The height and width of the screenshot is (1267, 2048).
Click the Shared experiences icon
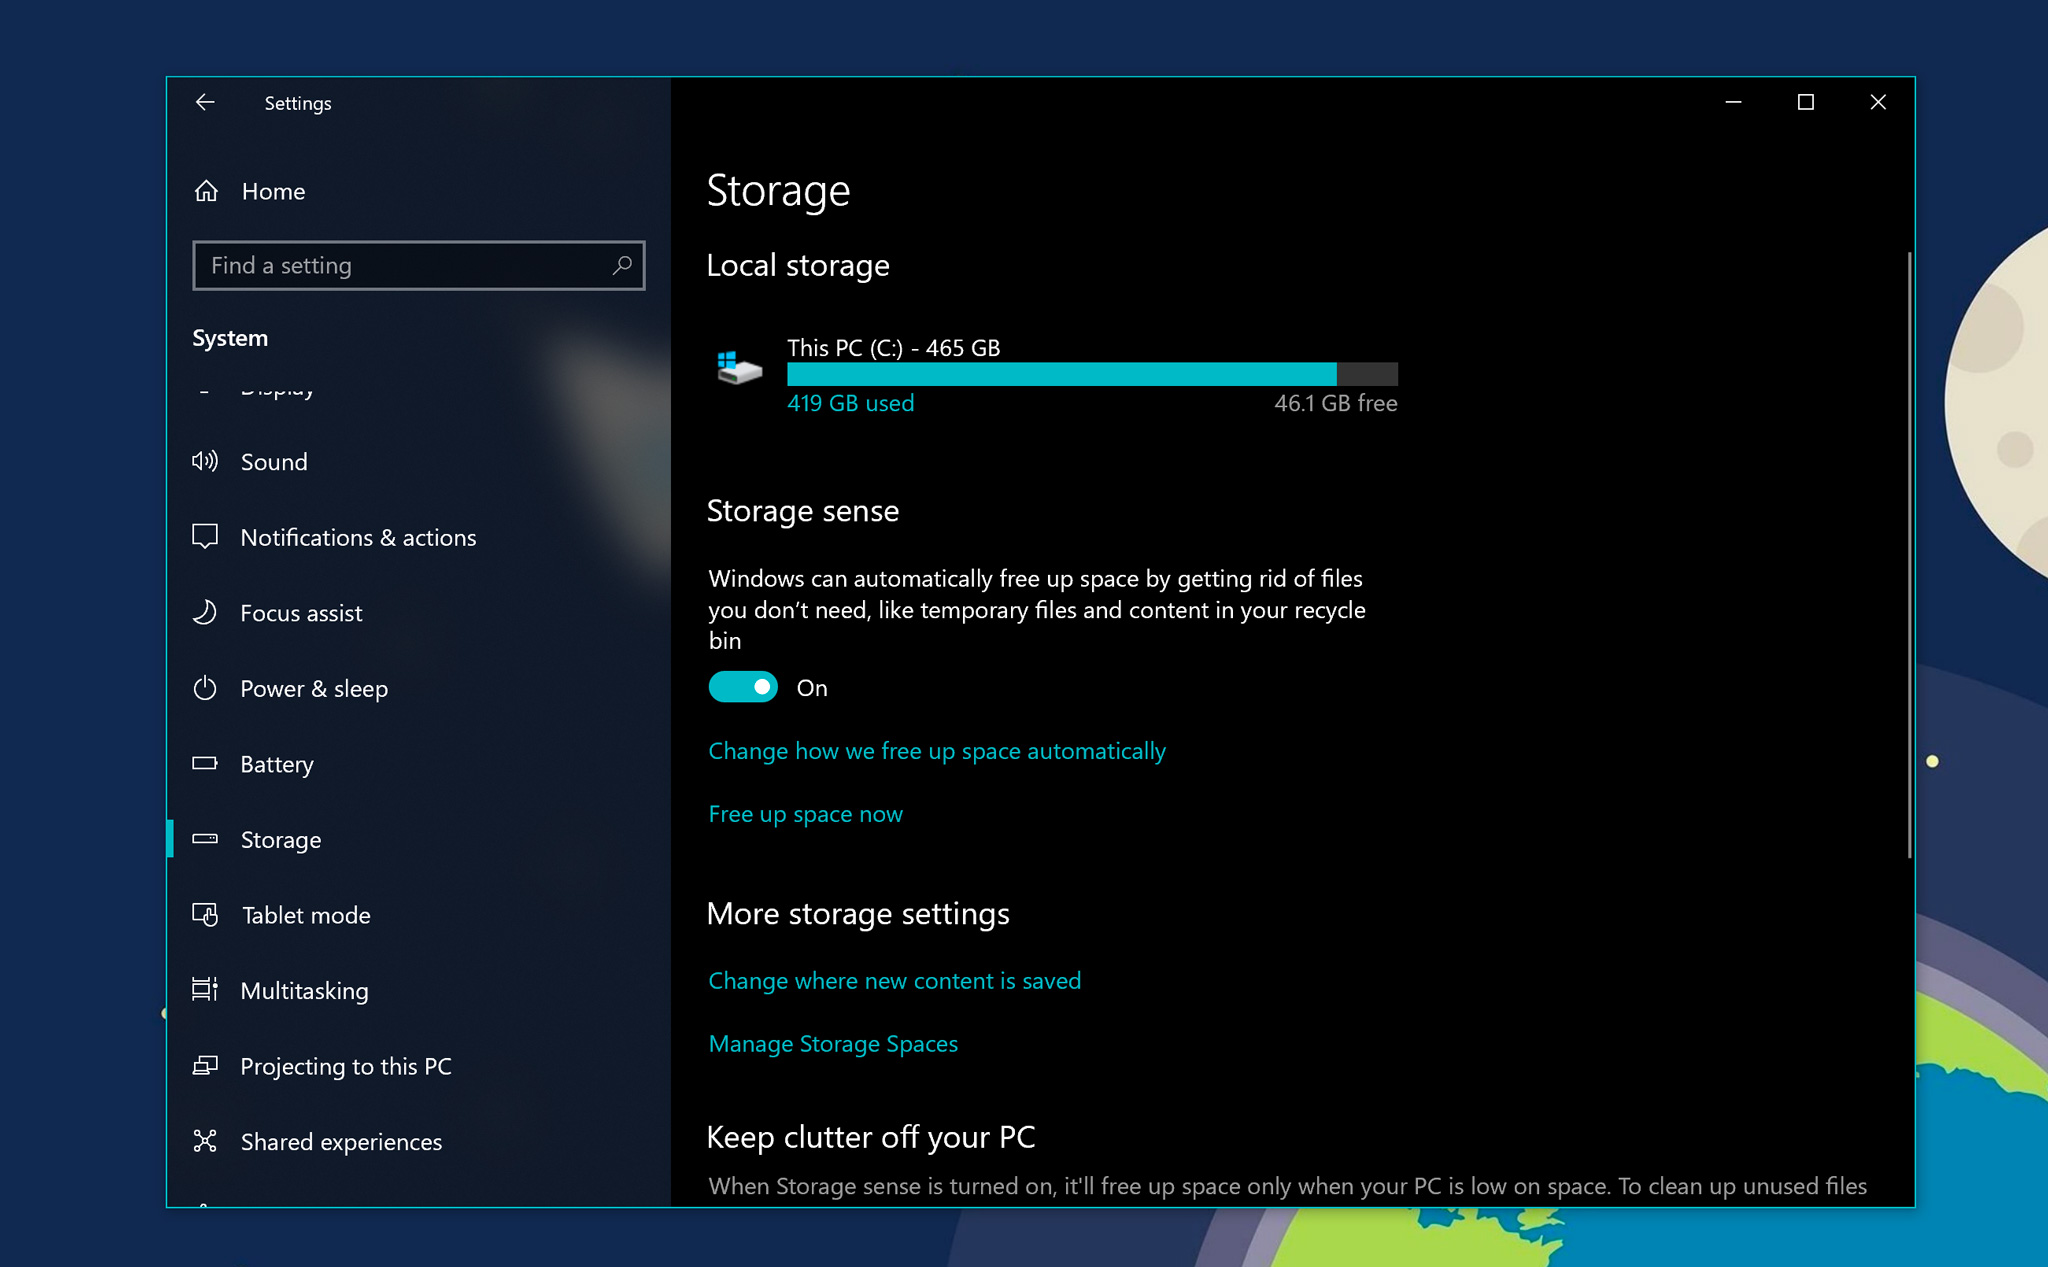[205, 1141]
